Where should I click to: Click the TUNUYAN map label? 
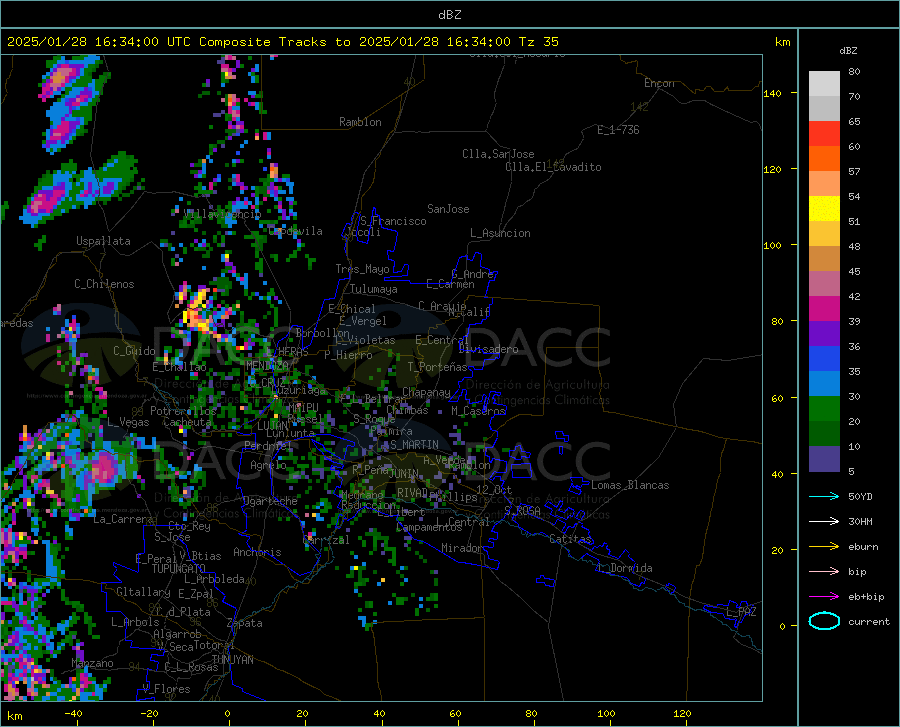232,660
